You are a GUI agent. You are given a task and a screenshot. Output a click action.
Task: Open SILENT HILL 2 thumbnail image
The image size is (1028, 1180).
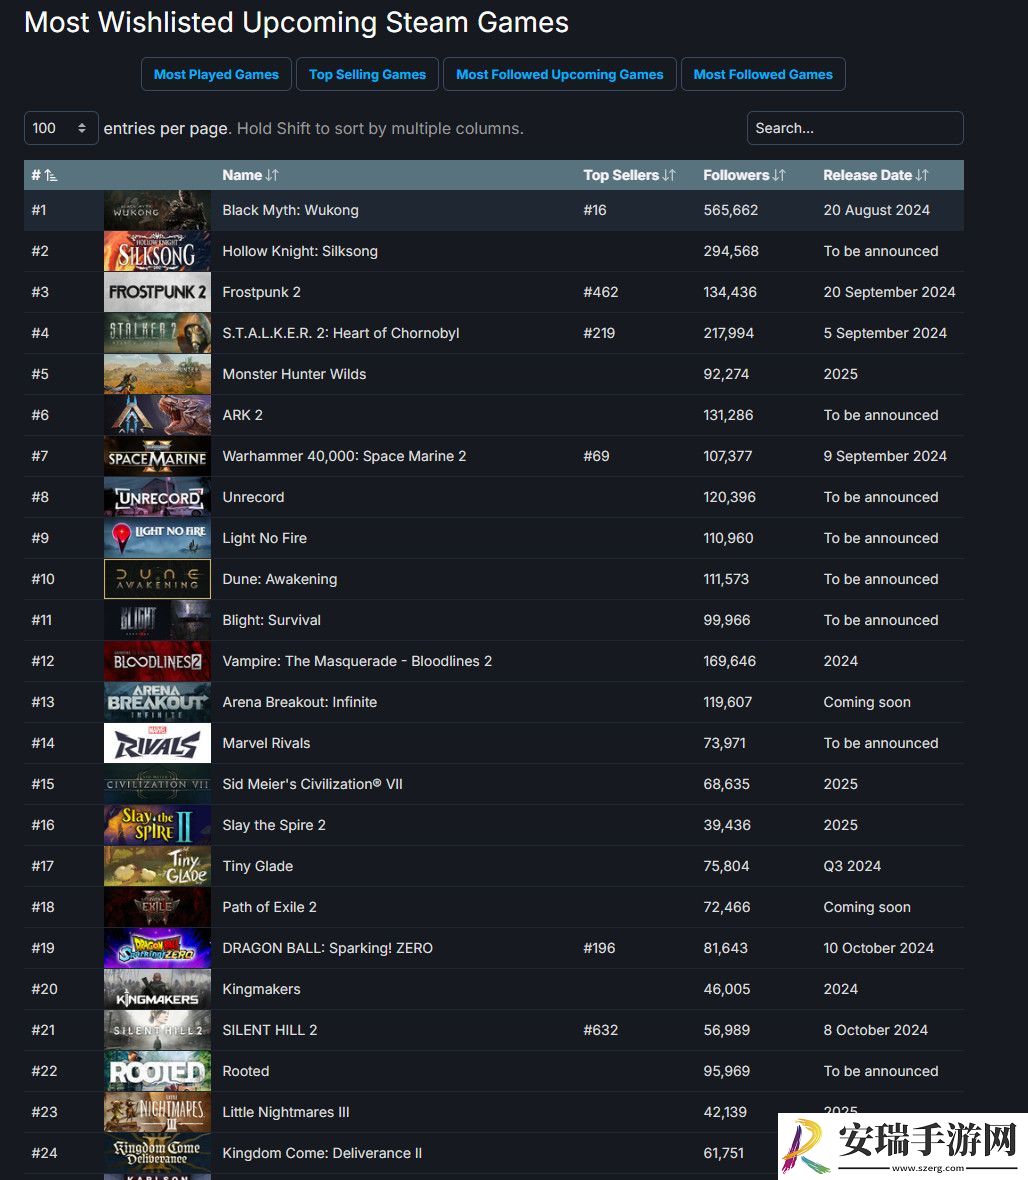157,1030
